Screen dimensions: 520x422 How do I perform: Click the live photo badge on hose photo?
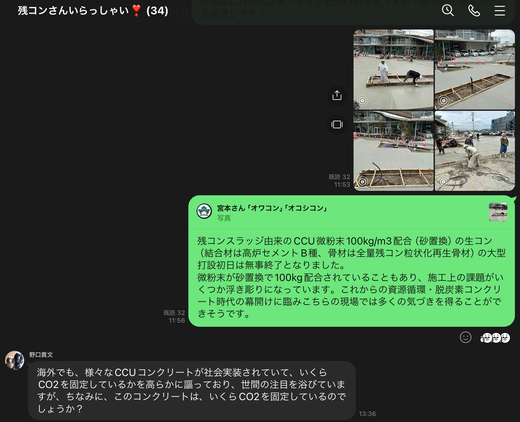[362, 182]
